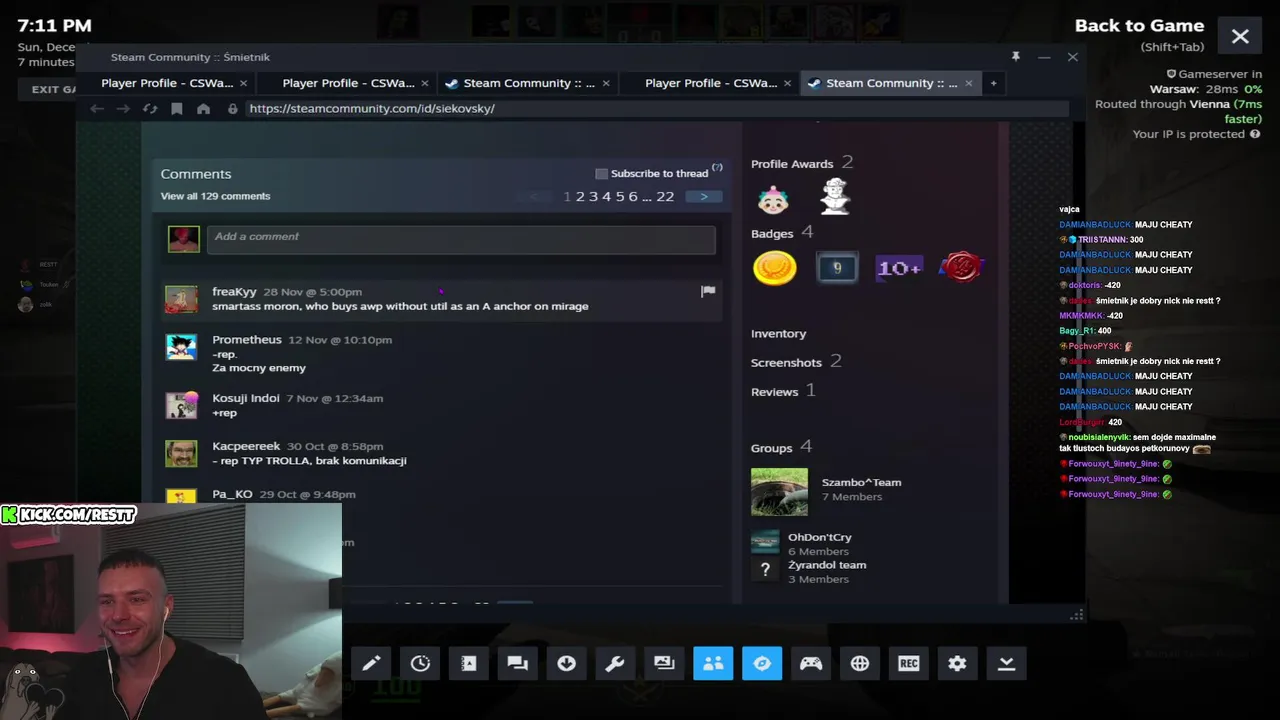Open the Badges section link
The image size is (1280, 720).
coord(772,234)
